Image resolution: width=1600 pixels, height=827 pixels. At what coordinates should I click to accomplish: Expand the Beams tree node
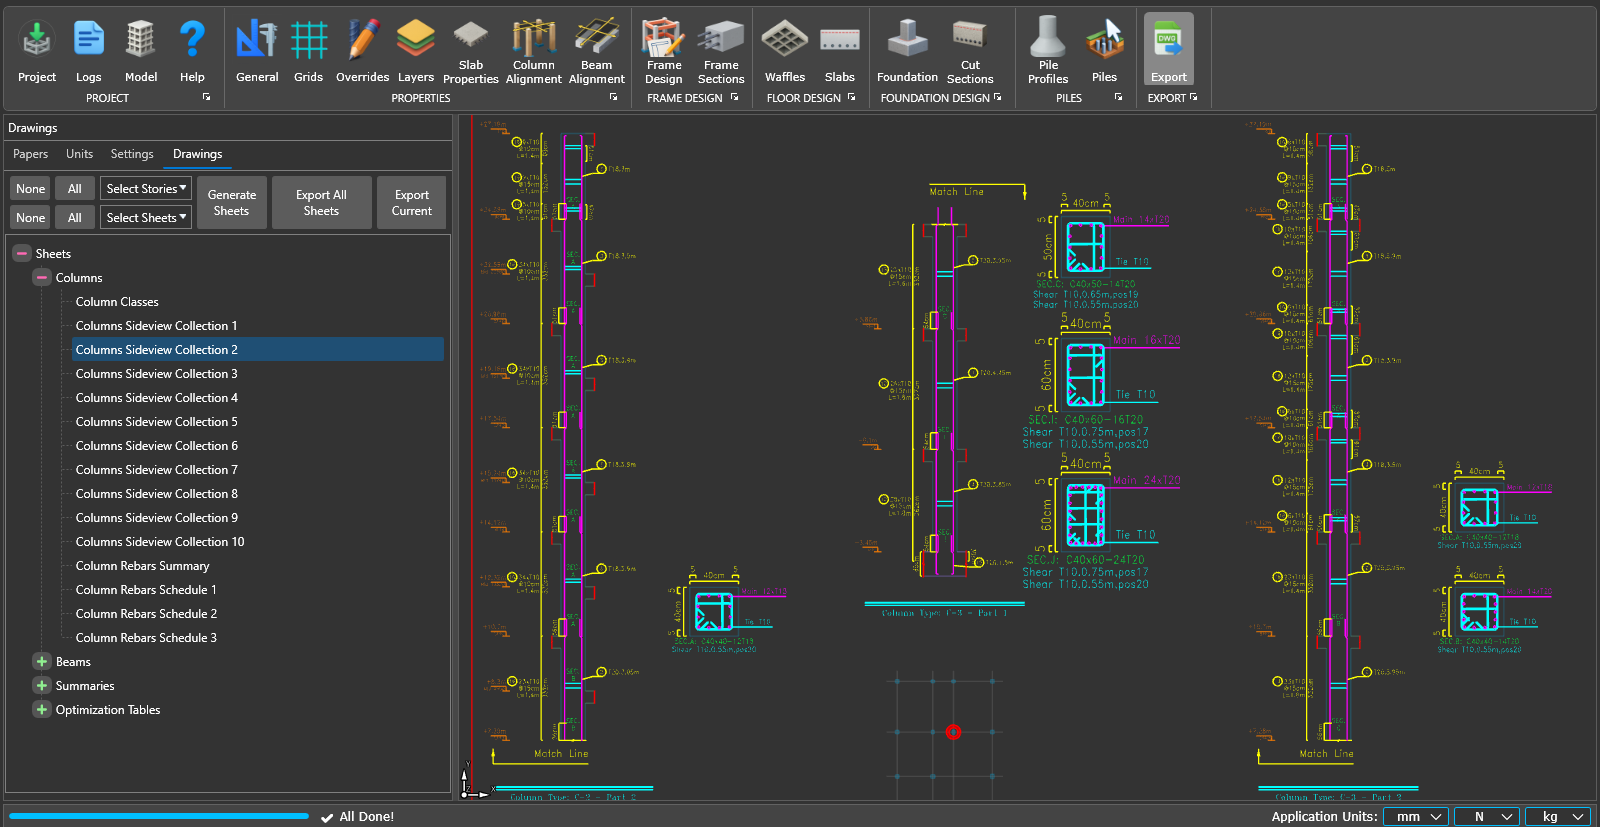pyautogui.click(x=42, y=662)
